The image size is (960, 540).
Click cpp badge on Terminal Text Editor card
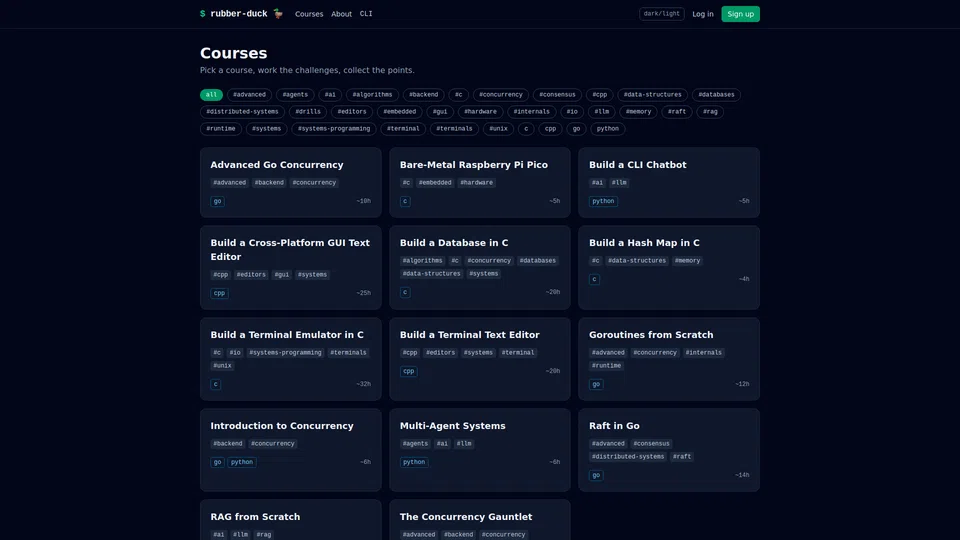coord(408,372)
